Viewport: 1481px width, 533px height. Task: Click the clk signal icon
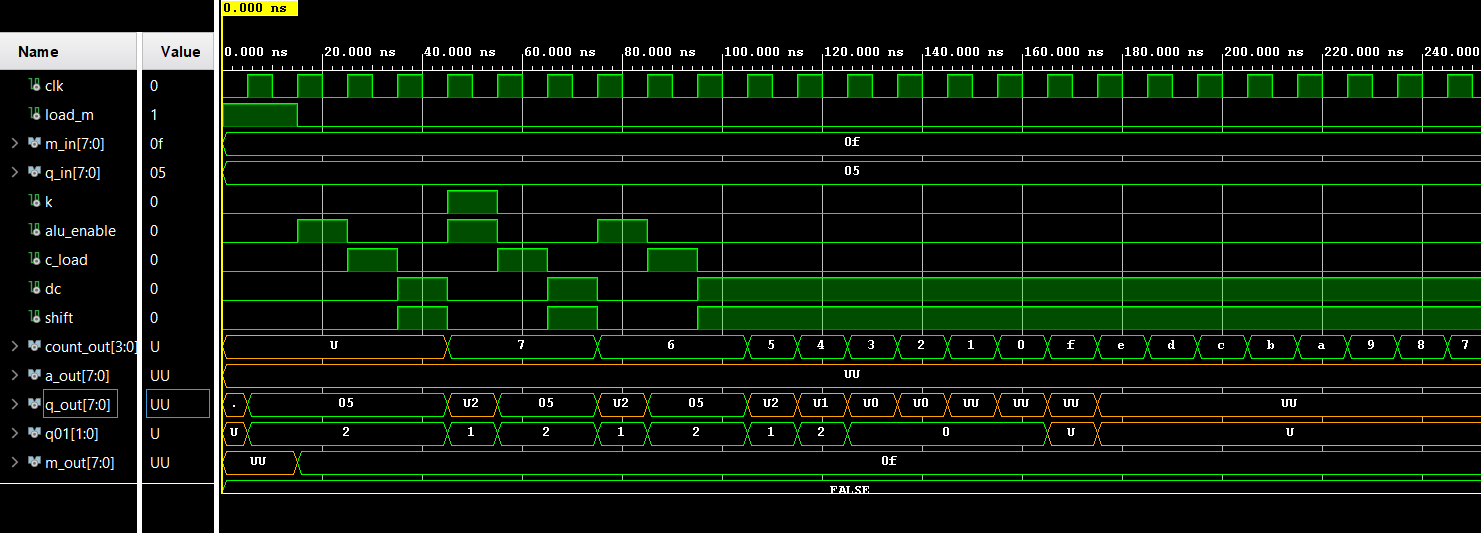(x=35, y=86)
